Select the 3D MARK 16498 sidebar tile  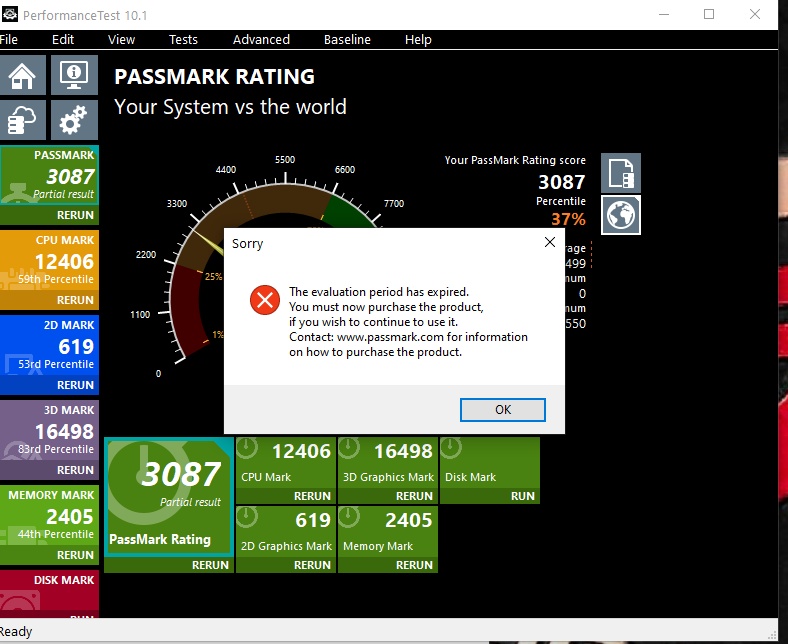click(49, 430)
